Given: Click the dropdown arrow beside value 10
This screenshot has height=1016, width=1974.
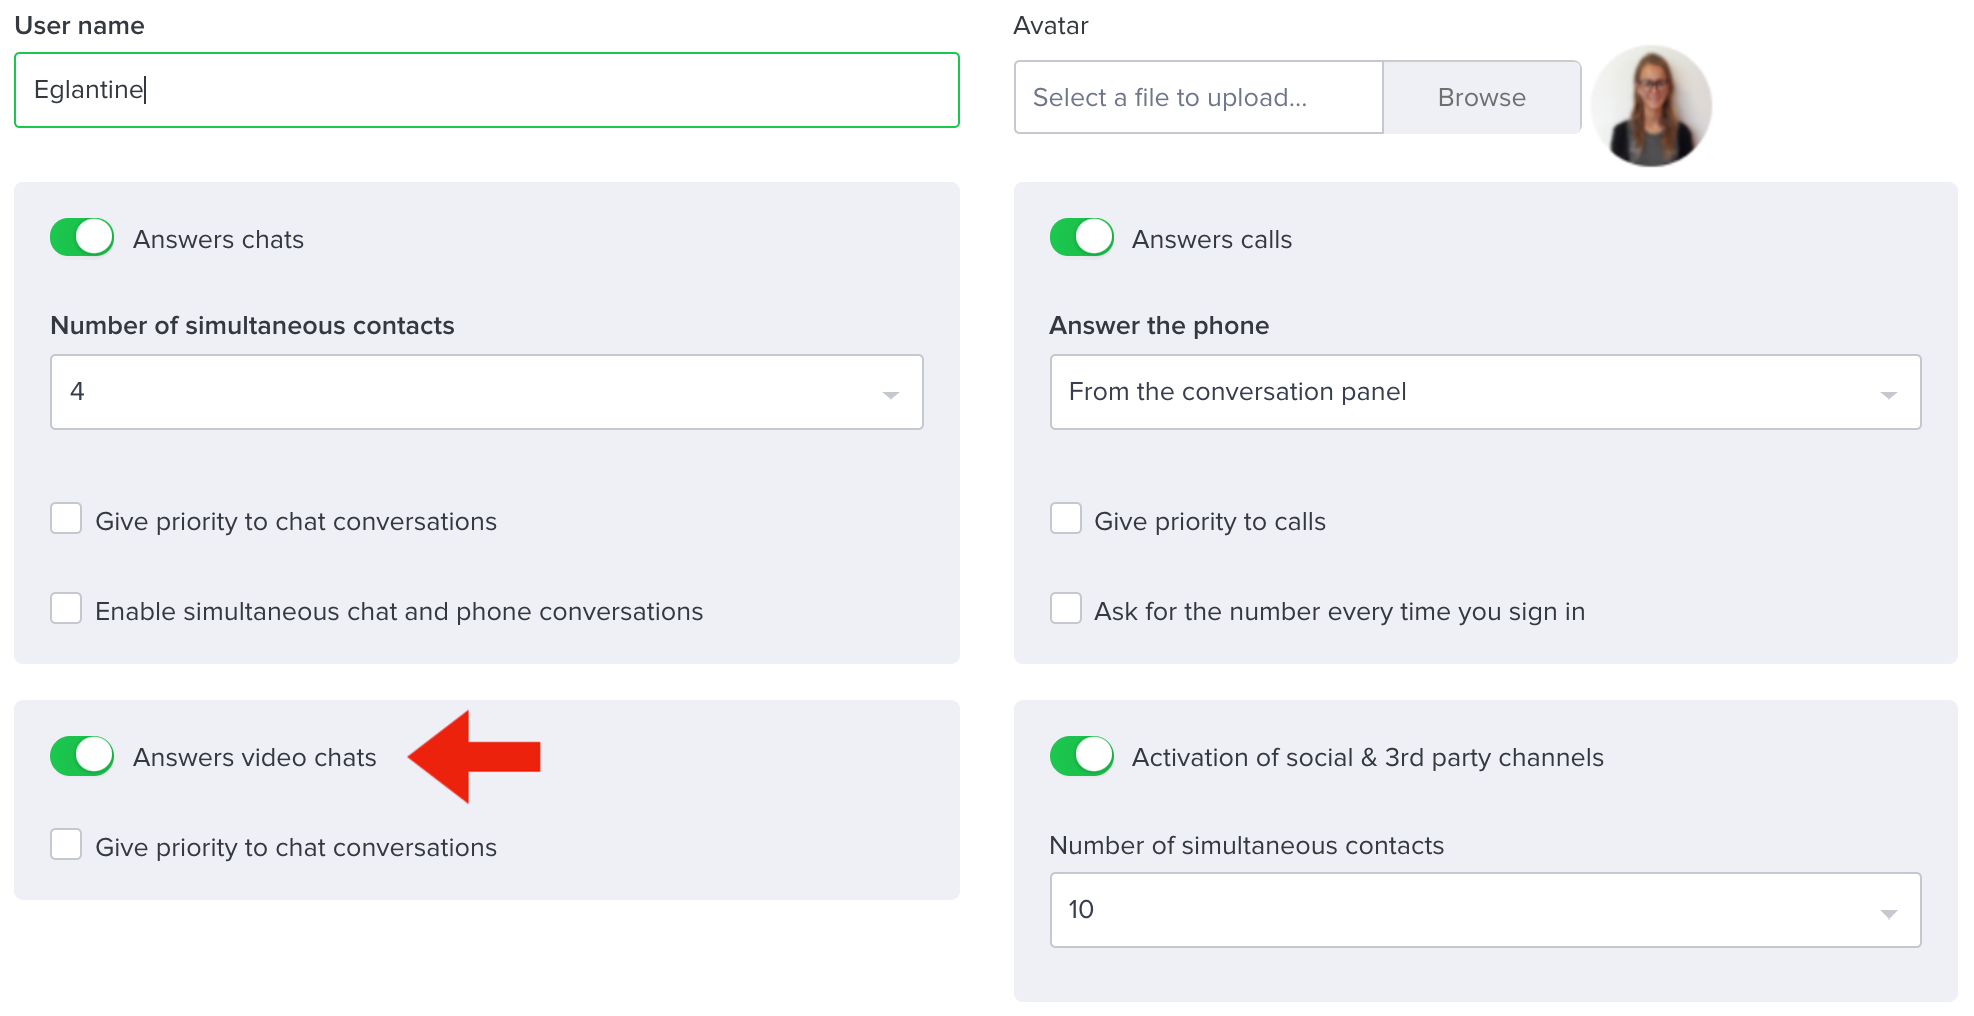Looking at the screenshot, I should (1888, 913).
